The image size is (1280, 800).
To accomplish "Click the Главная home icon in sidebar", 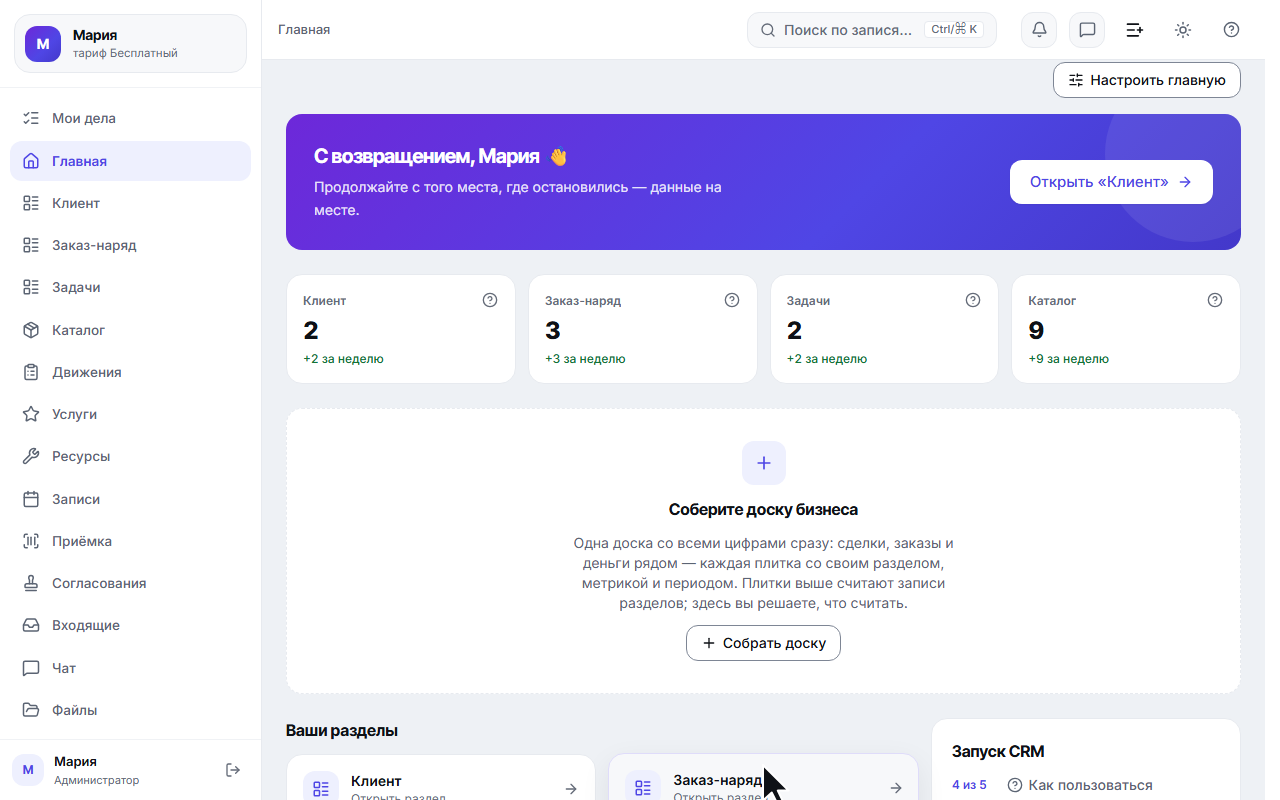I will (31, 161).
